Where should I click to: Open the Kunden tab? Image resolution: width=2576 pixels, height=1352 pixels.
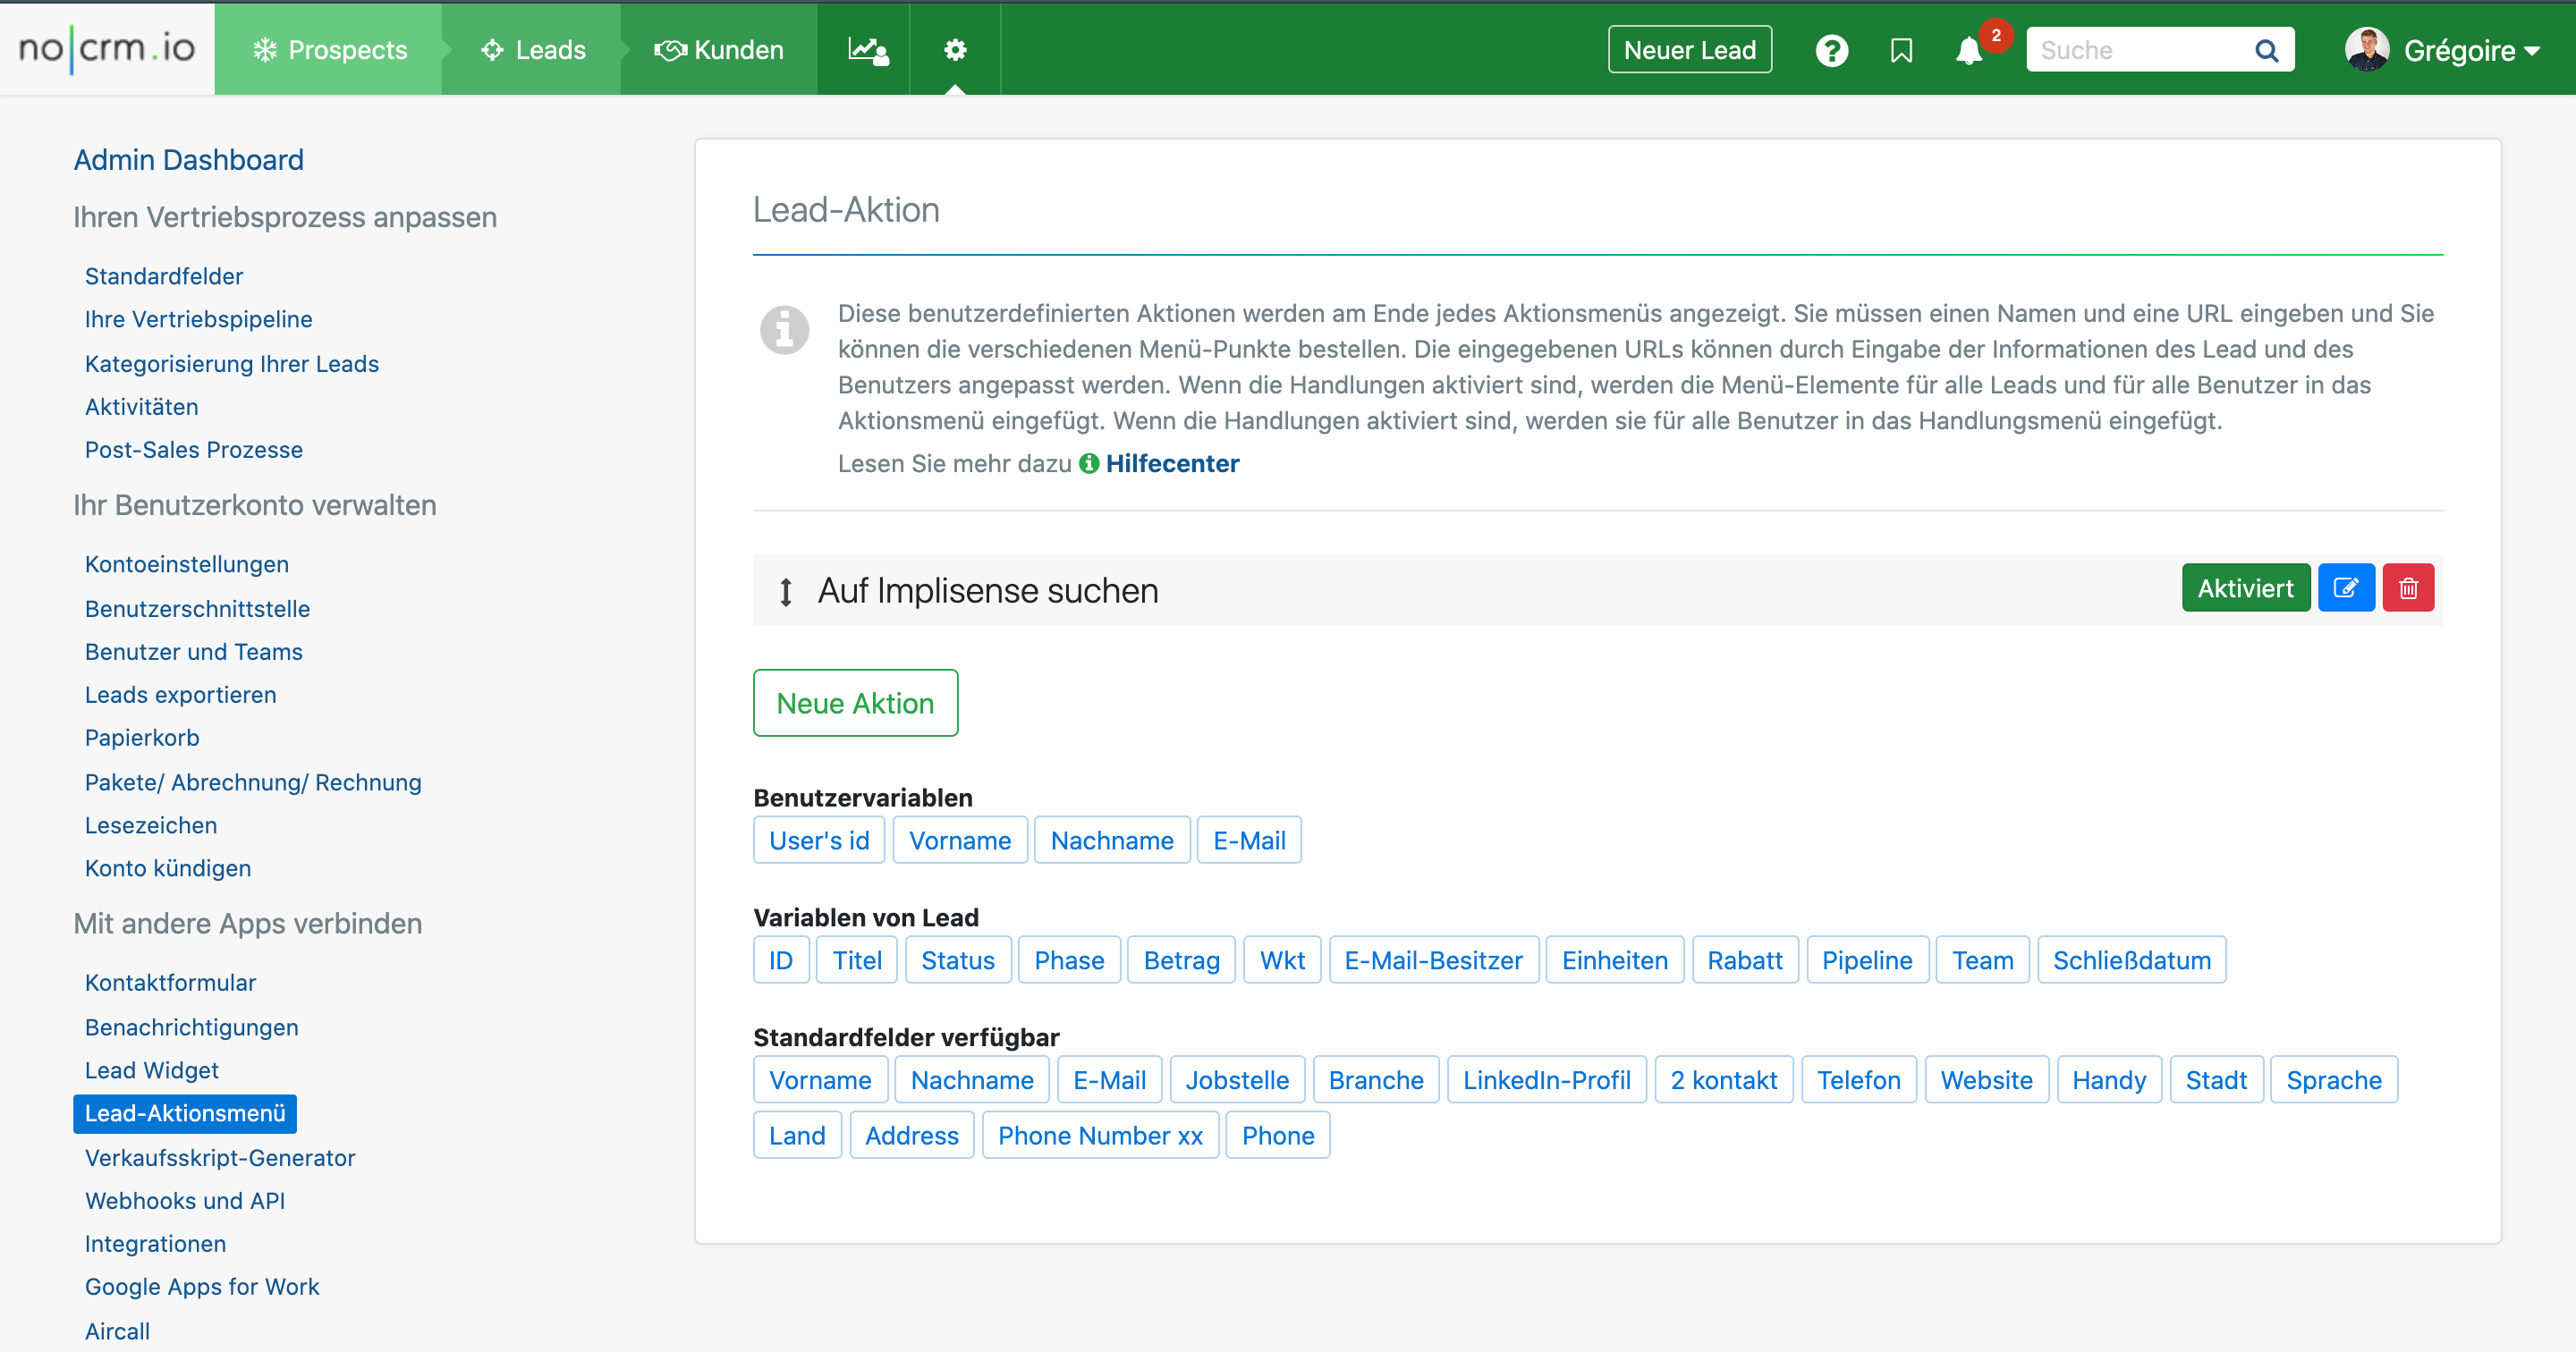719,50
